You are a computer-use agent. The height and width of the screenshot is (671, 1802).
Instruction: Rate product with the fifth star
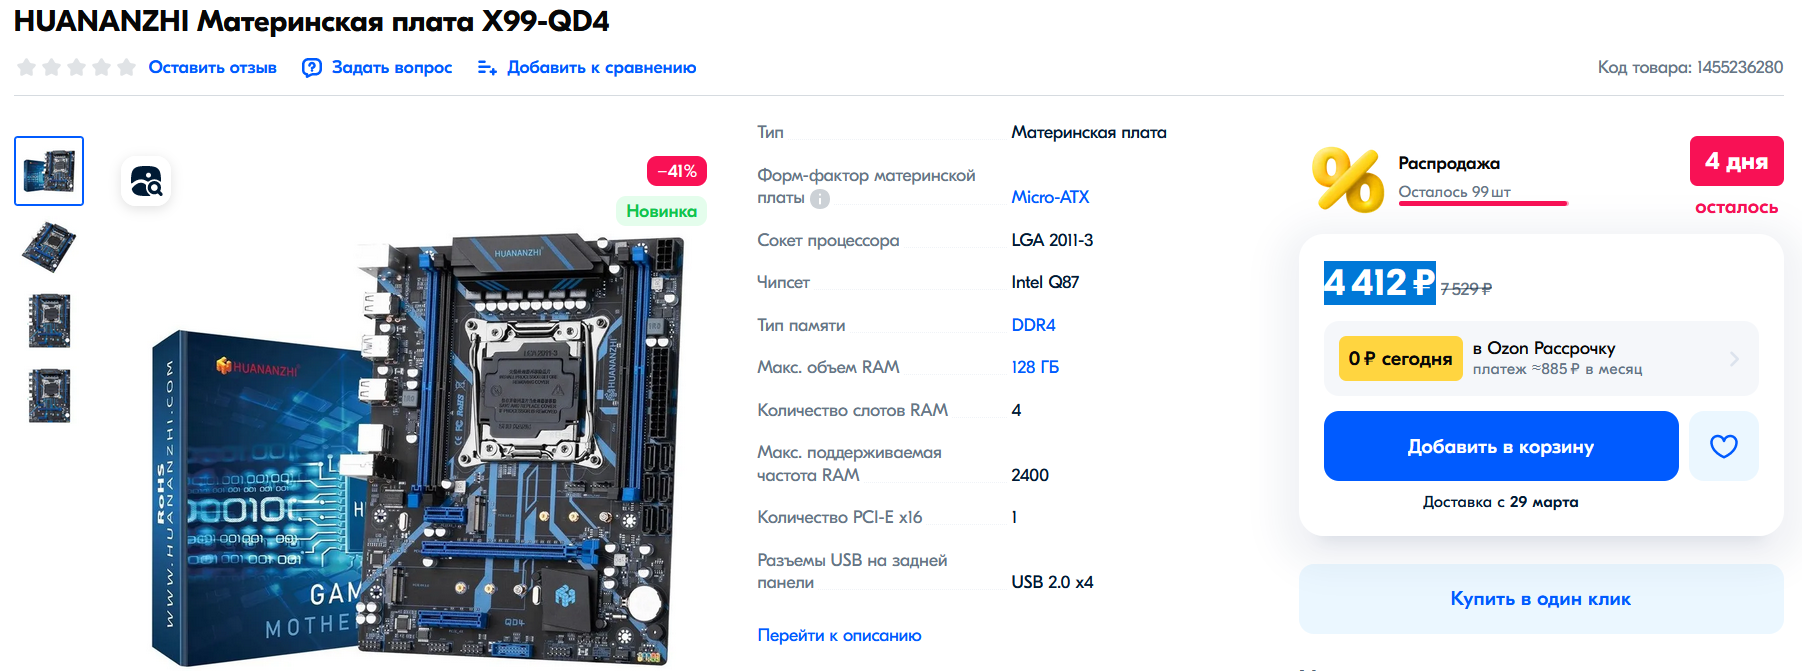tap(126, 67)
